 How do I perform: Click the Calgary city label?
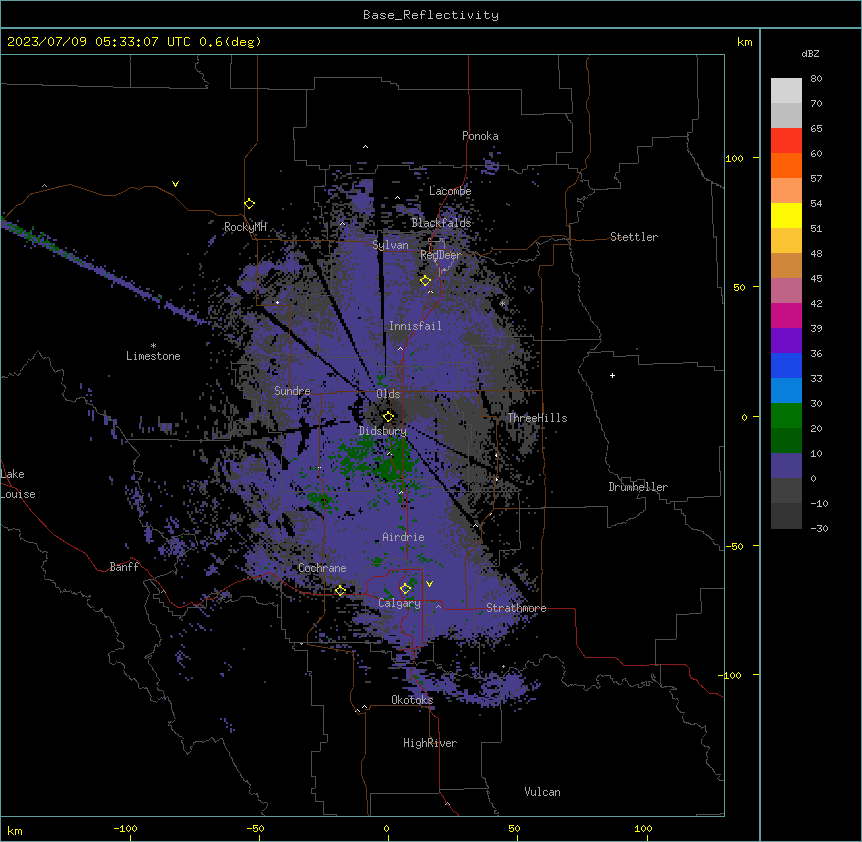point(399,603)
